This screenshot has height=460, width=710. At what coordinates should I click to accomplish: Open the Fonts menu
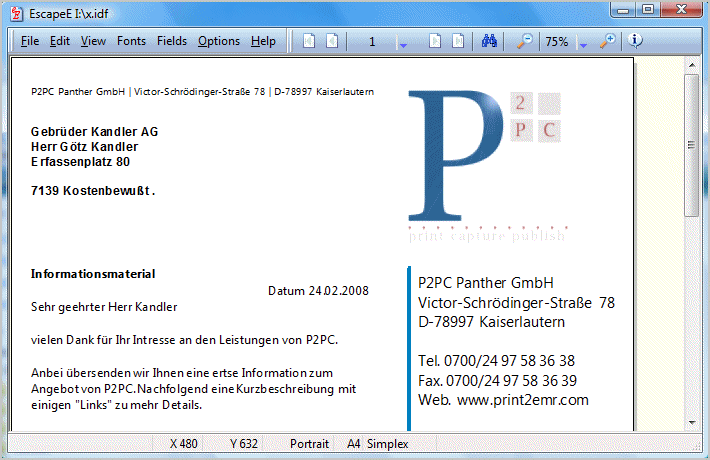(131, 41)
